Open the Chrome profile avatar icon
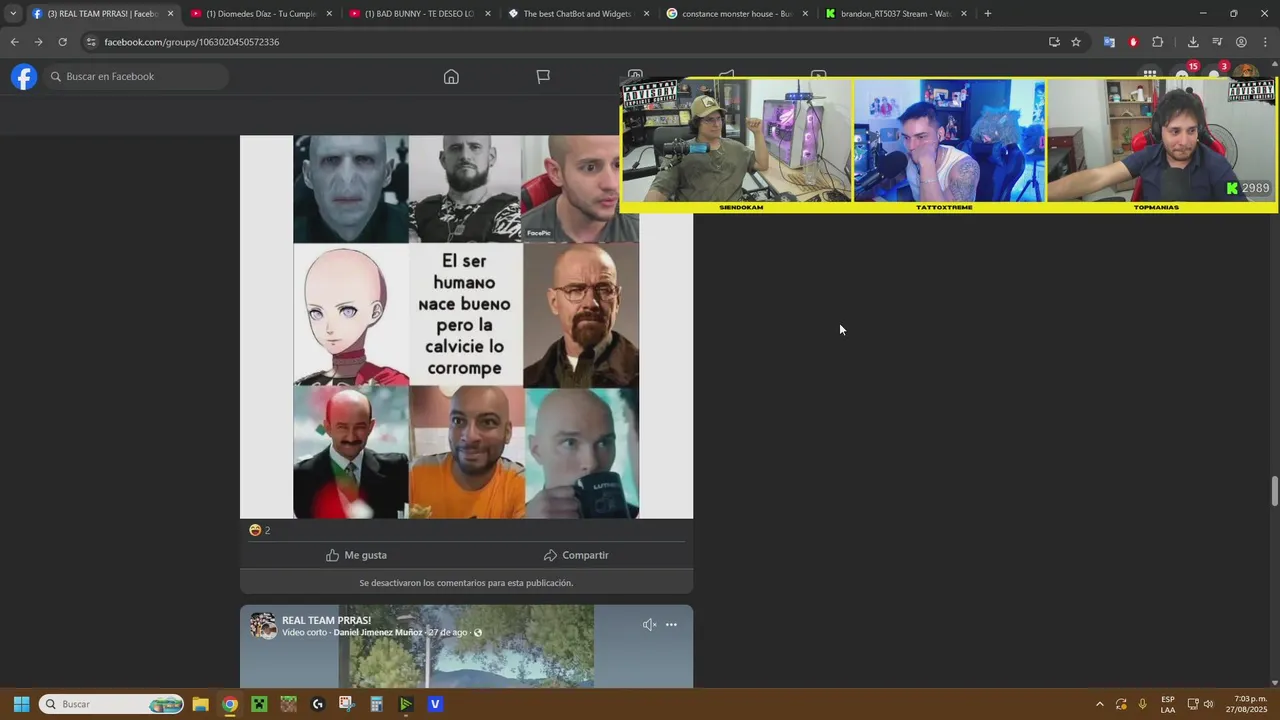The width and height of the screenshot is (1280, 720). (x=1241, y=42)
